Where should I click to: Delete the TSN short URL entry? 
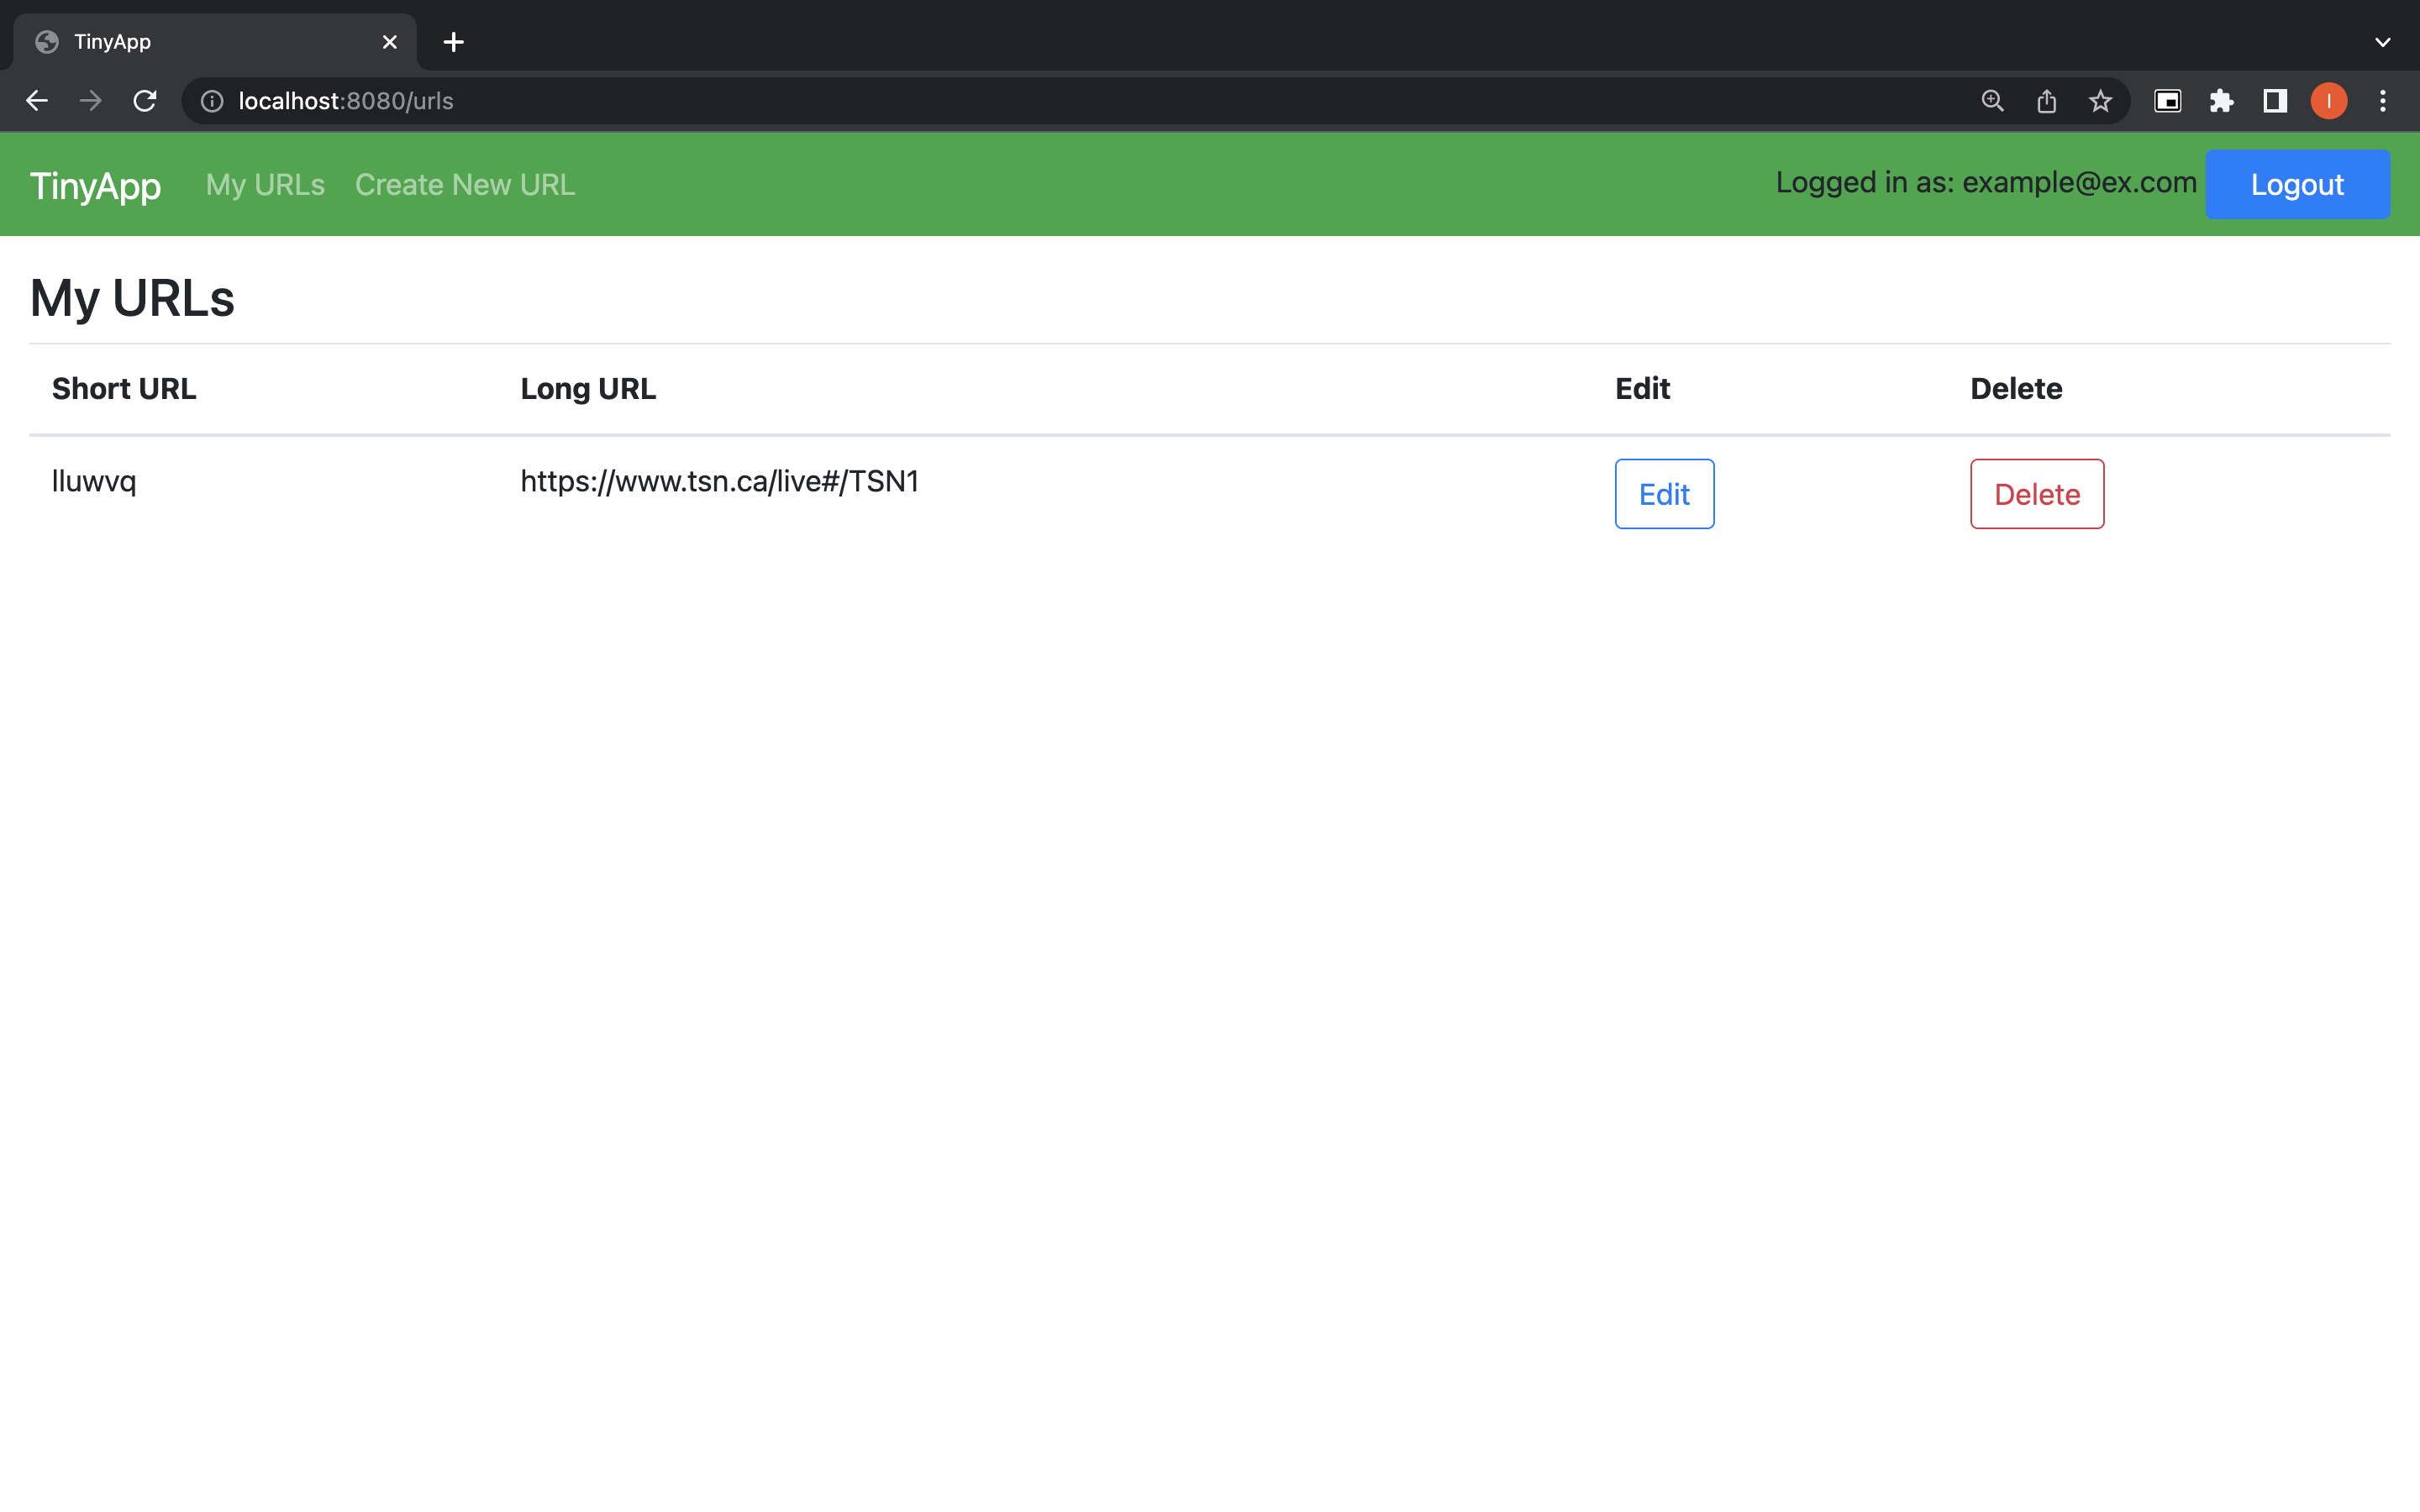pos(2036,493)
